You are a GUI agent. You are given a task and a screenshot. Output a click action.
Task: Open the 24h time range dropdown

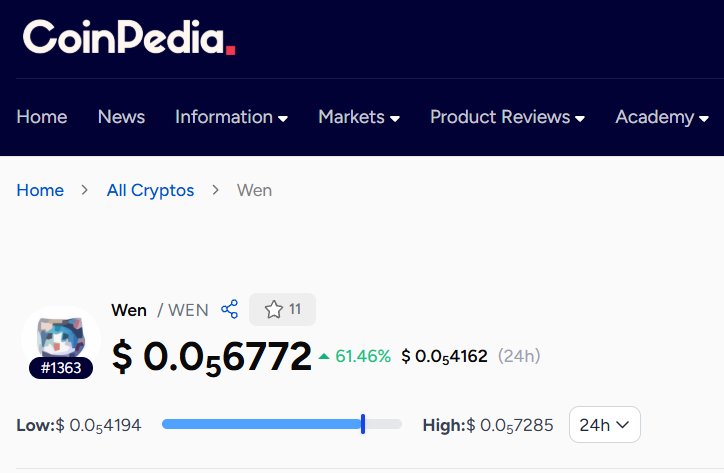click(605, 424)
